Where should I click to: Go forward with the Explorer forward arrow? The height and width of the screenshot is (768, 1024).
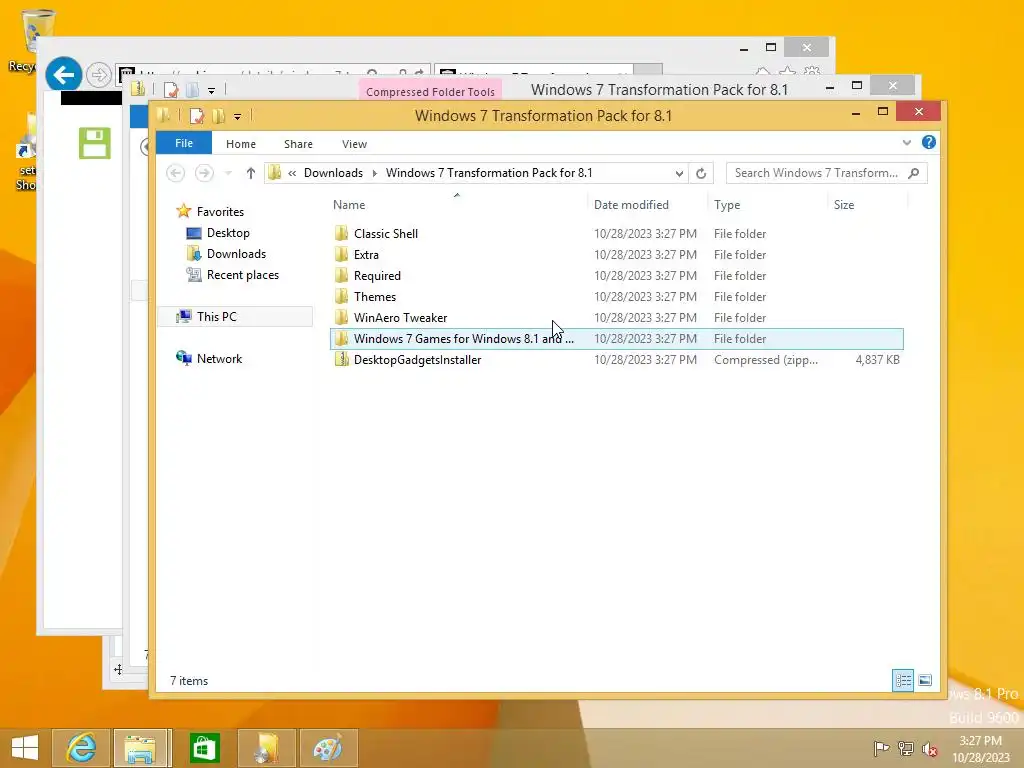[204, 173]
